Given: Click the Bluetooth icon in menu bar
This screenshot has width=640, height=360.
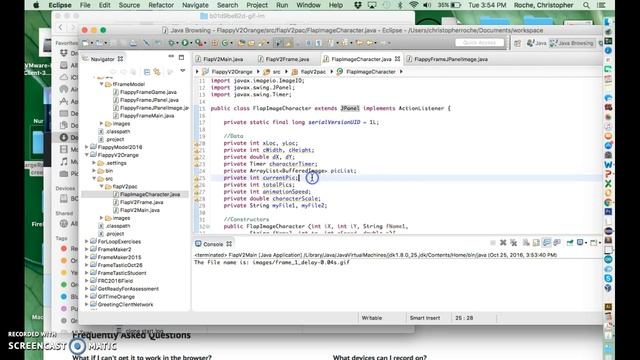Looking at the screenshot, I should click(x=400, y=5).
